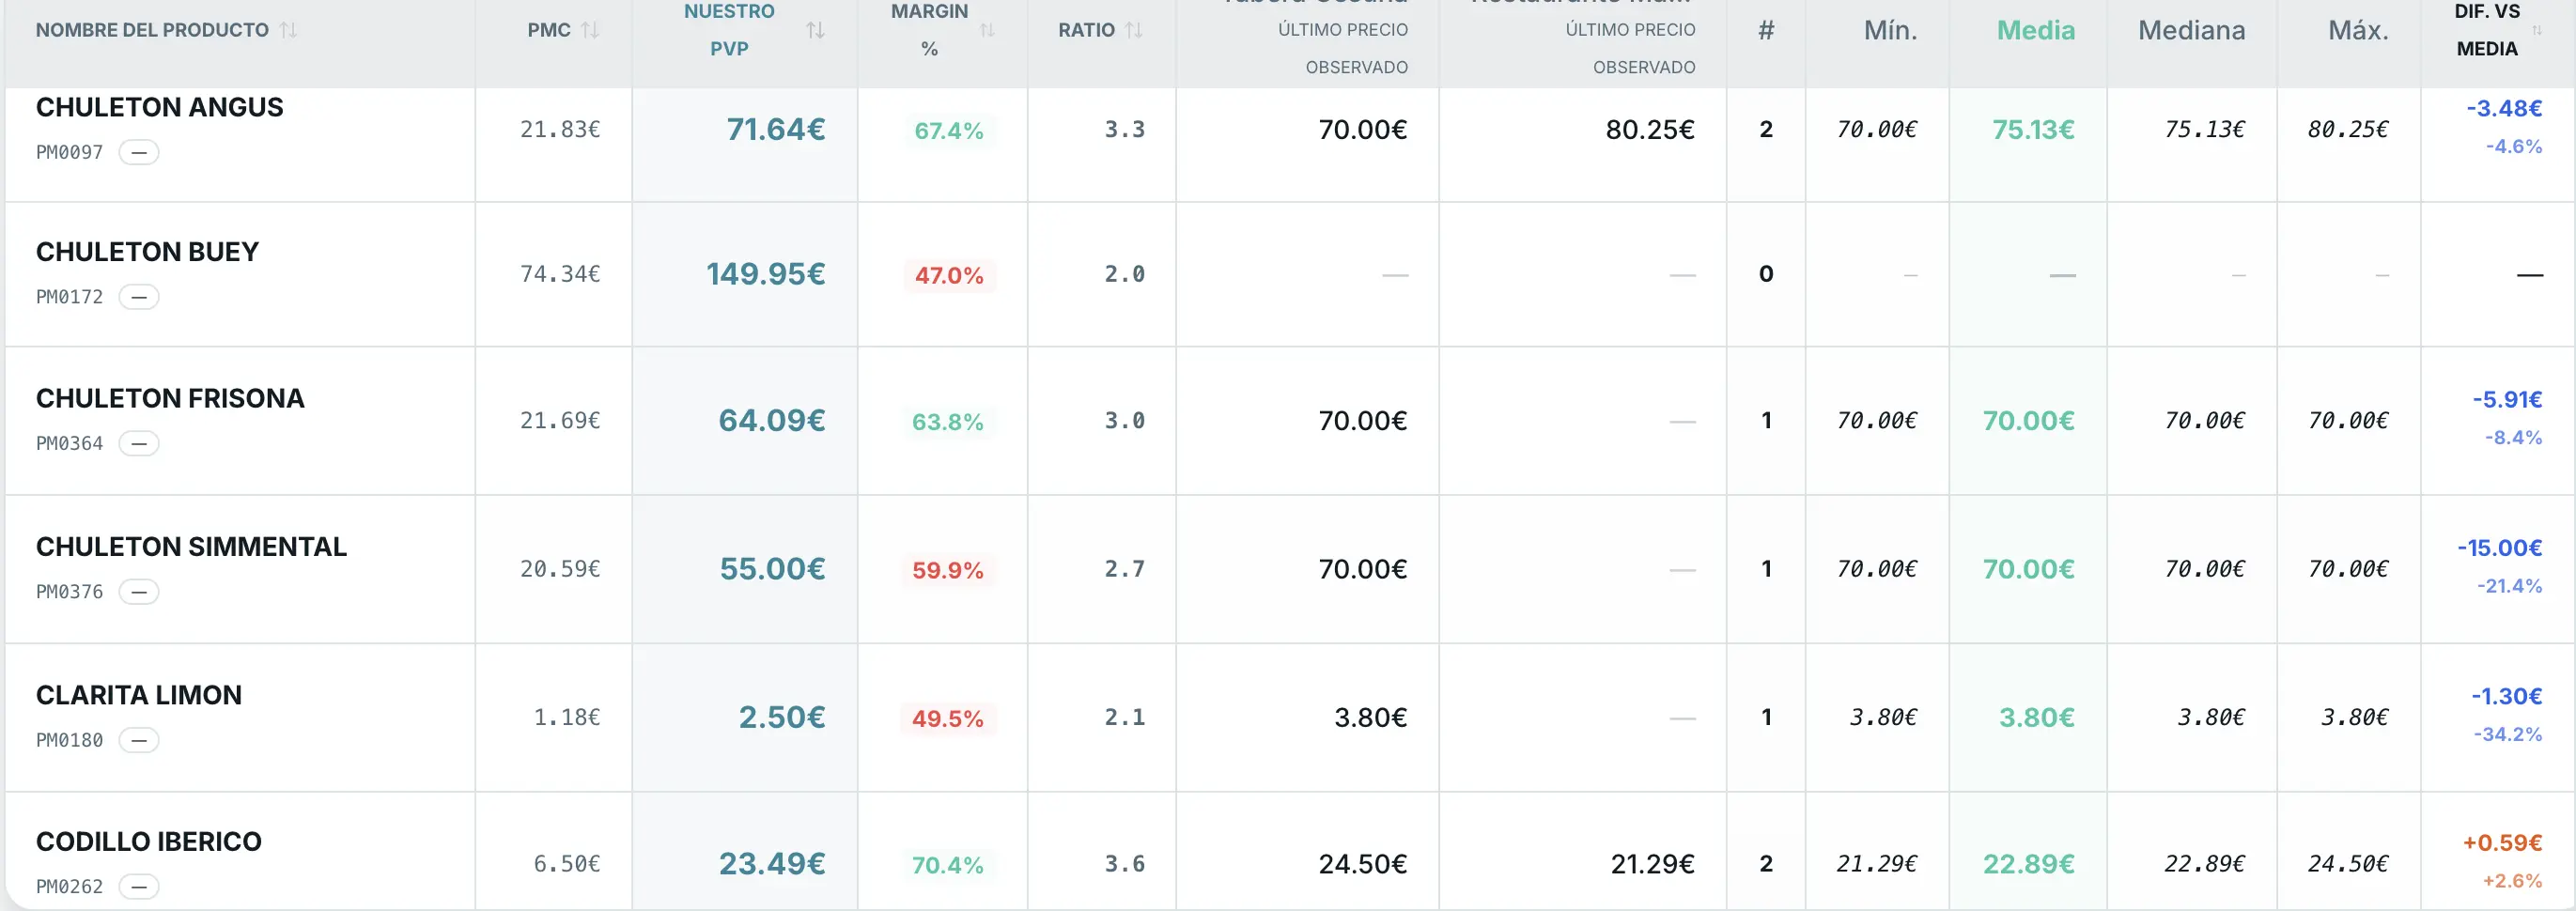Viewport: 2576px width, 911px height.
Task: Open the CHULETON BUEY product name
Action: tap(147, 252)
